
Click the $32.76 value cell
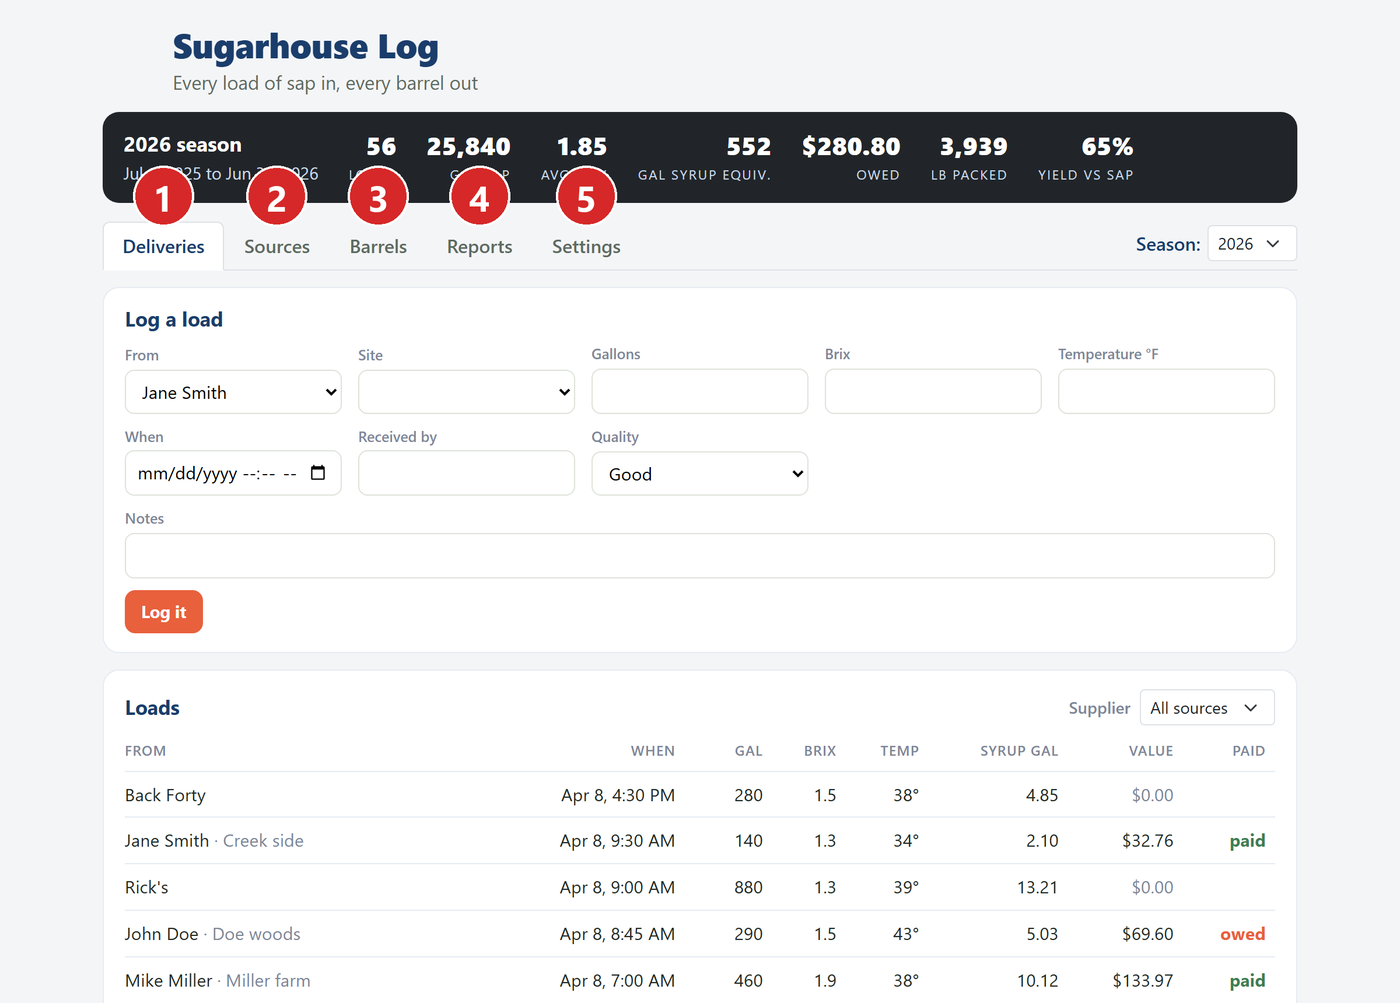point(1148,841)
